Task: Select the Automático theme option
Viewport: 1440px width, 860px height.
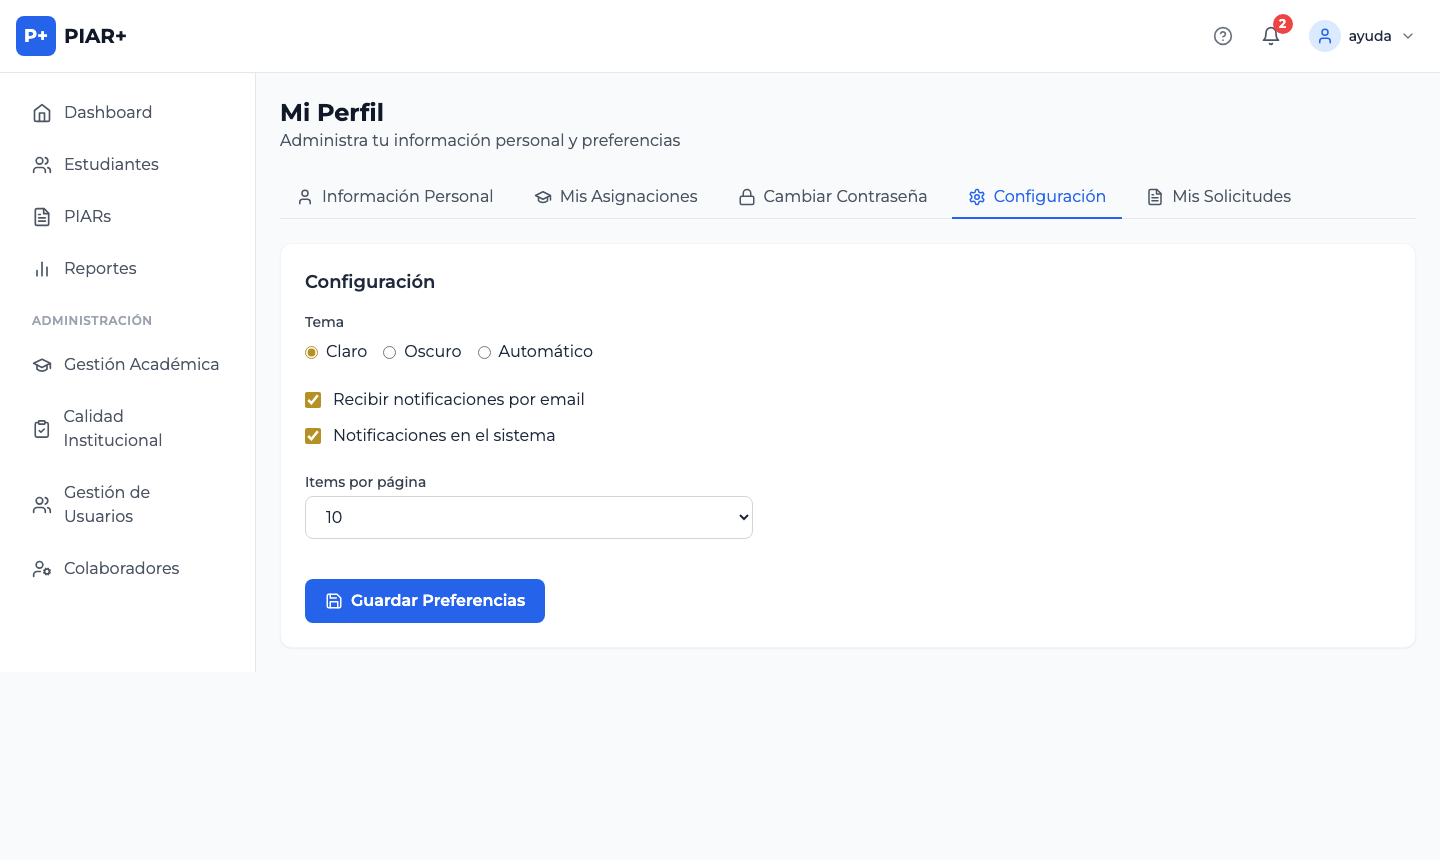Action: (x=484, y=352)
